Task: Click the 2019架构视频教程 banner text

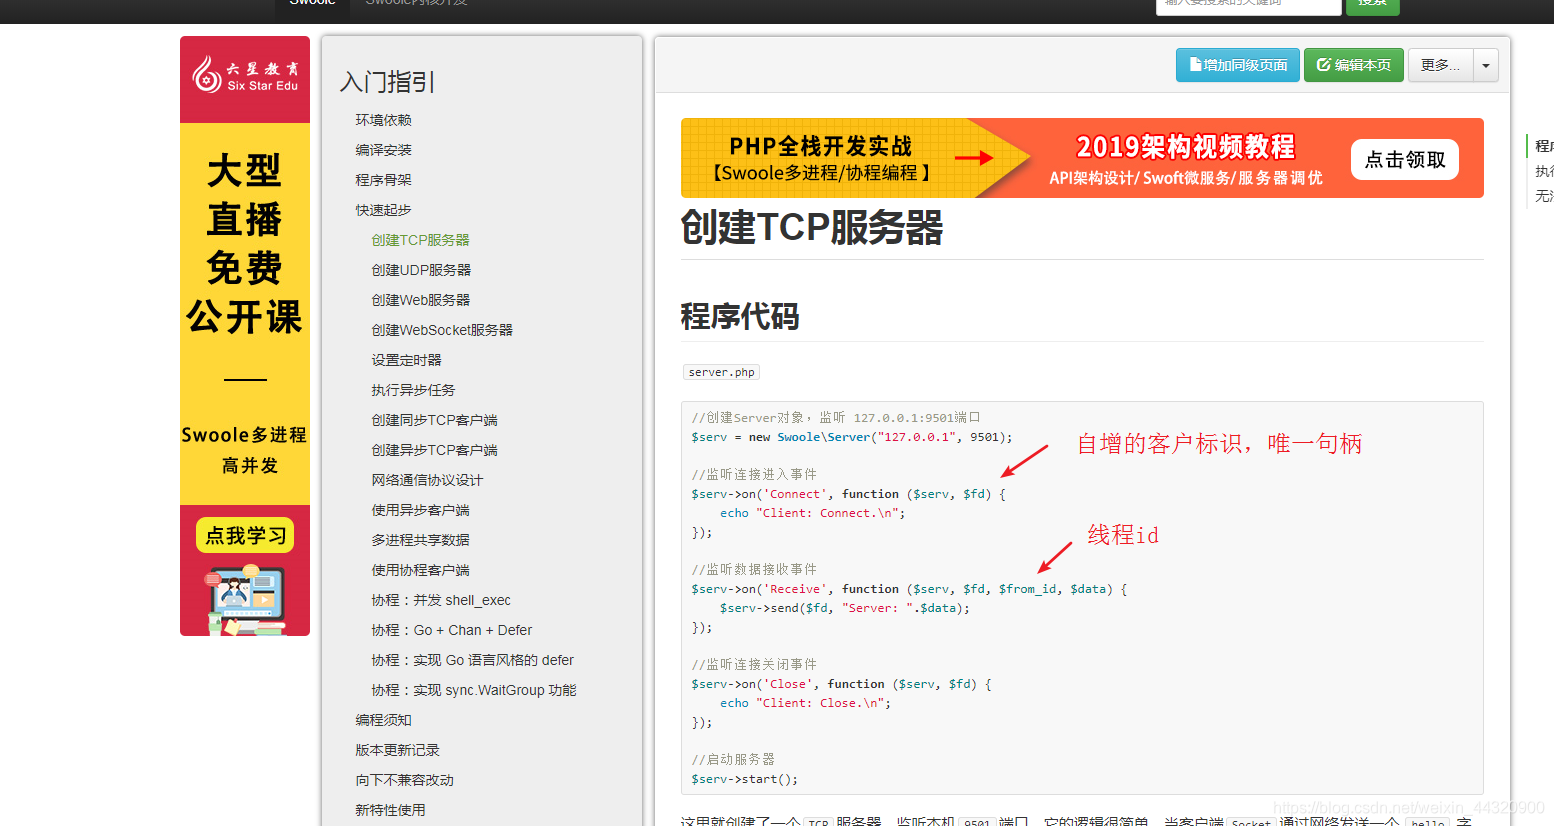Action: point(1185,147)
